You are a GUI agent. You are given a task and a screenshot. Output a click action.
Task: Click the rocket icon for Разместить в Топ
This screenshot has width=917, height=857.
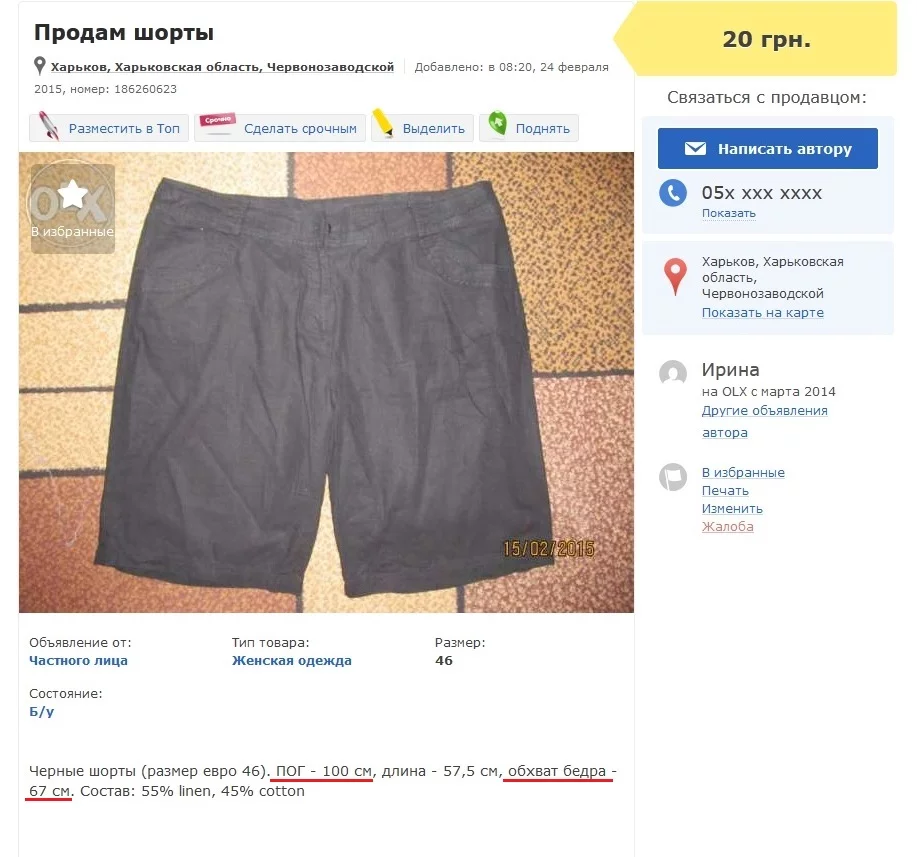[49, 126]
